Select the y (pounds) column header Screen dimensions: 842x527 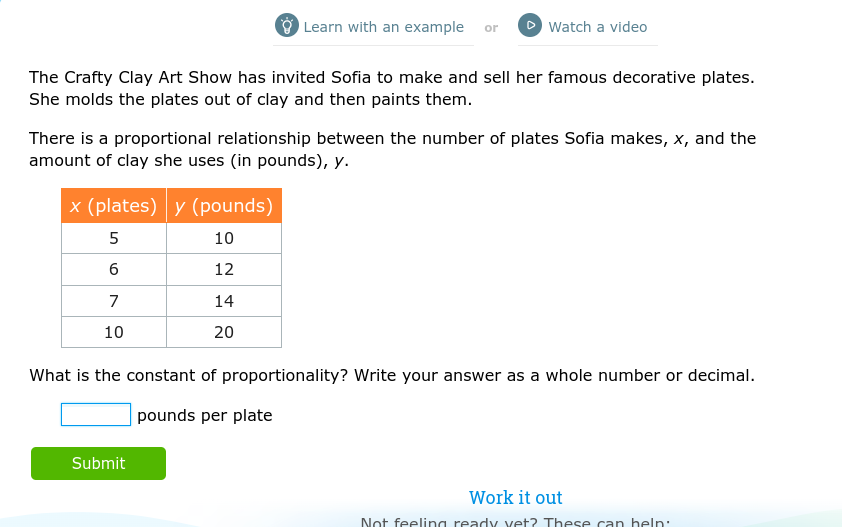[224, 206]
